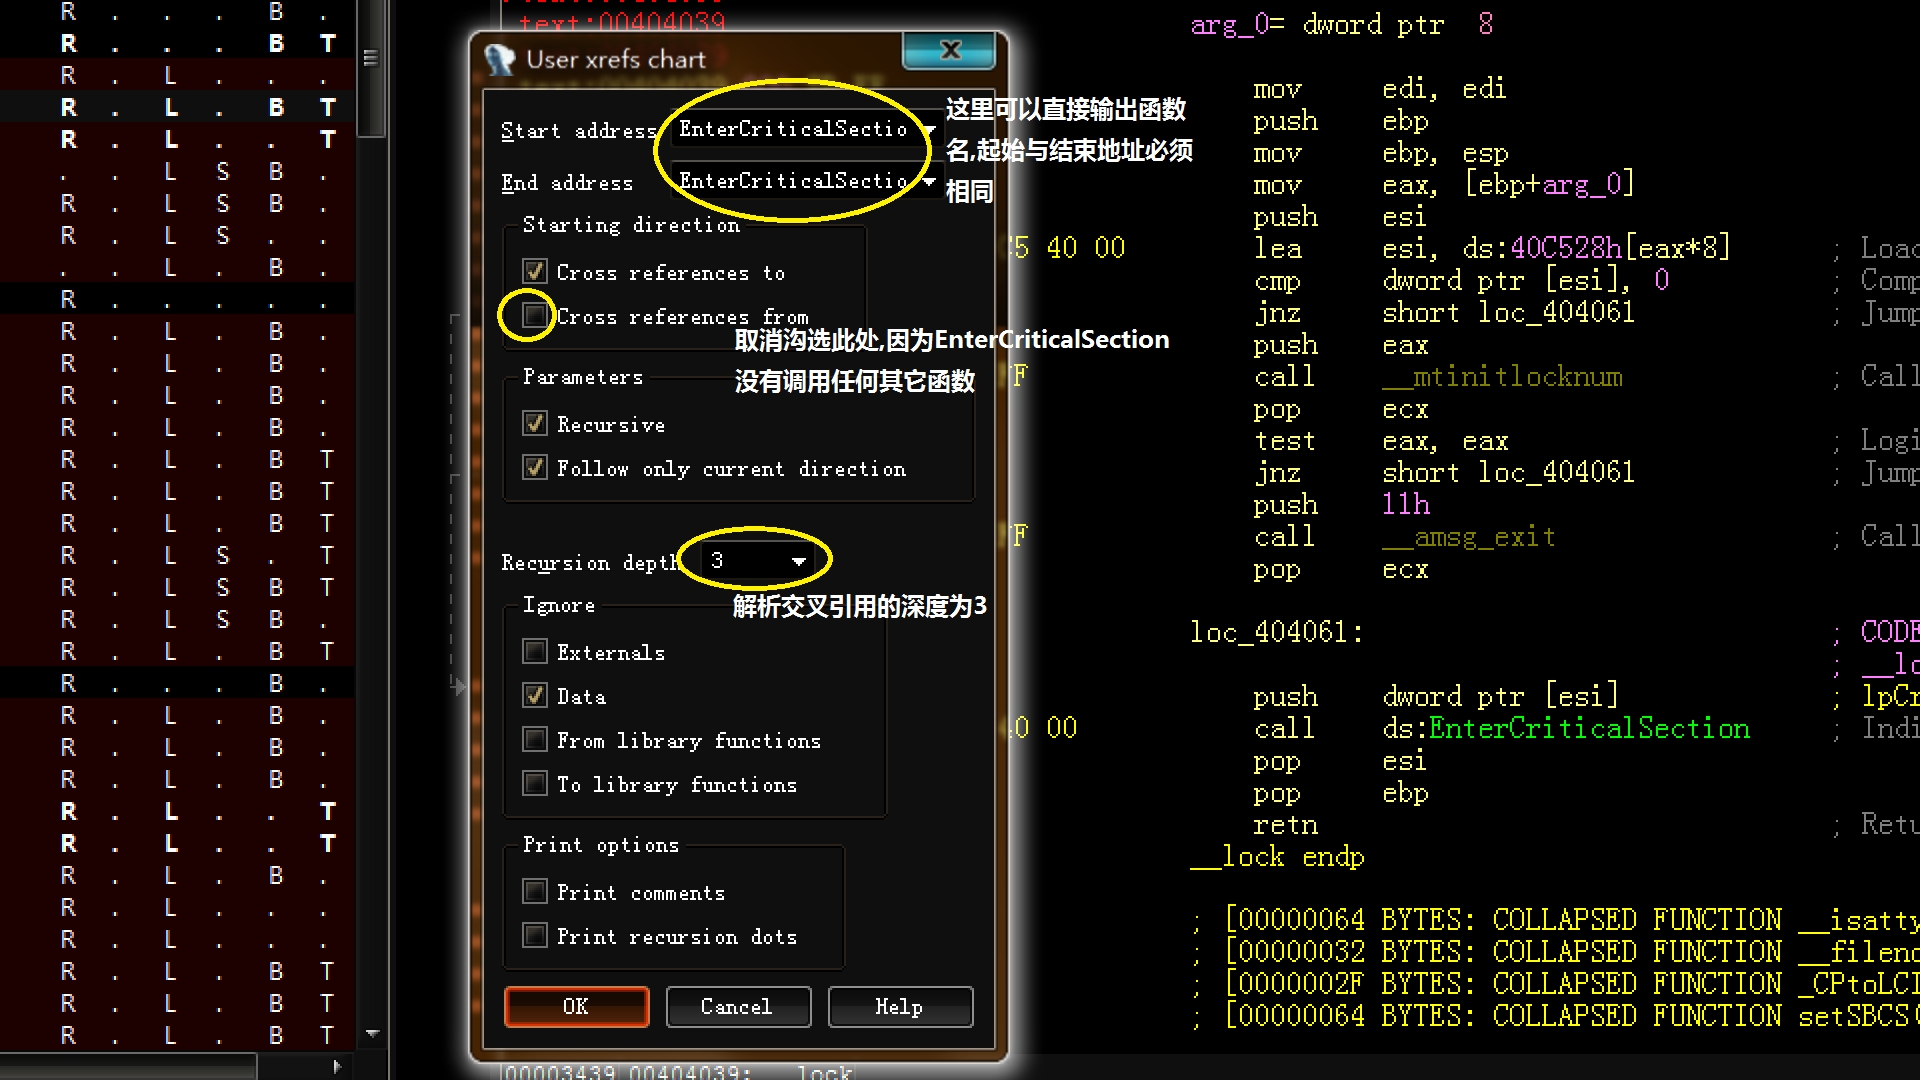Click the 'push dword ptr [esi]' instruction

click(1436, 697)
